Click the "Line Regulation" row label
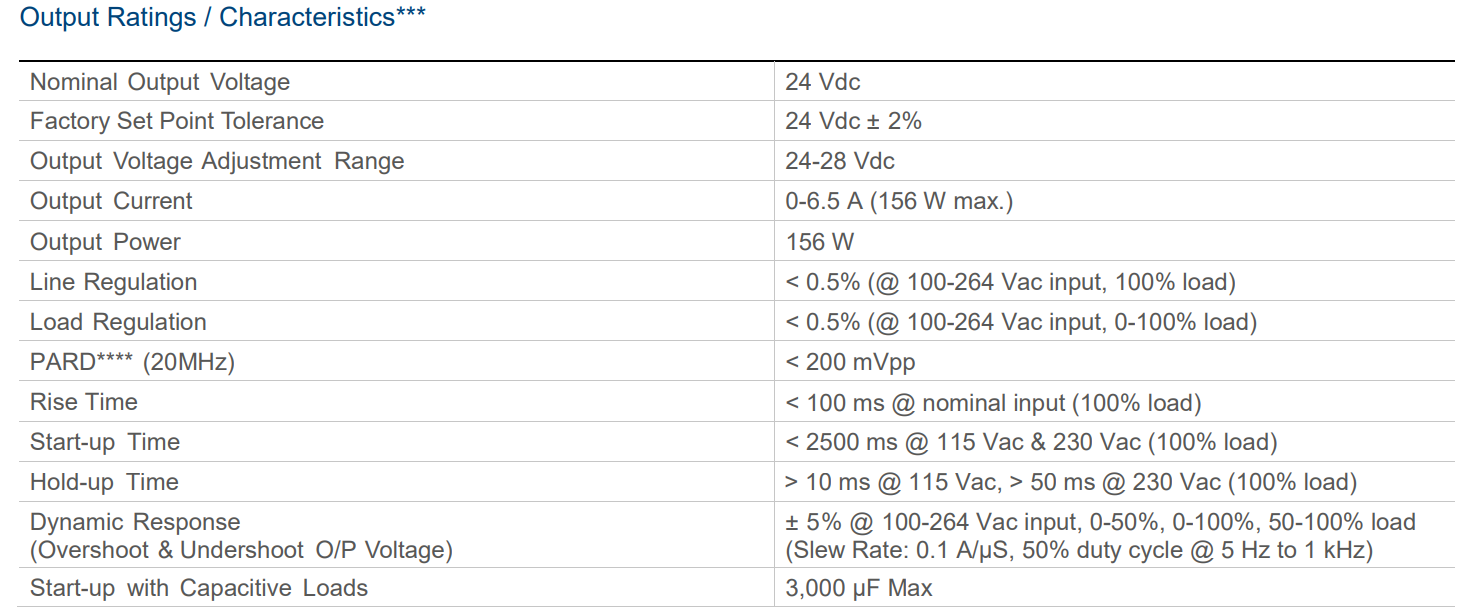1474x614 pixels. tap(113, 282)
